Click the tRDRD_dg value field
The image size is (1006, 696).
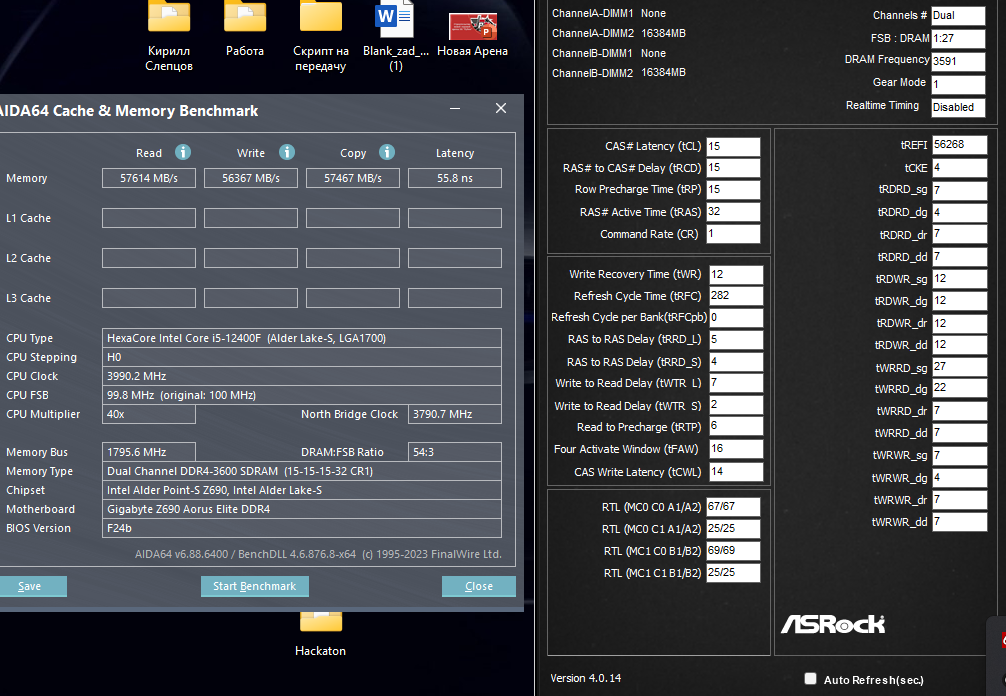(959, 212)
